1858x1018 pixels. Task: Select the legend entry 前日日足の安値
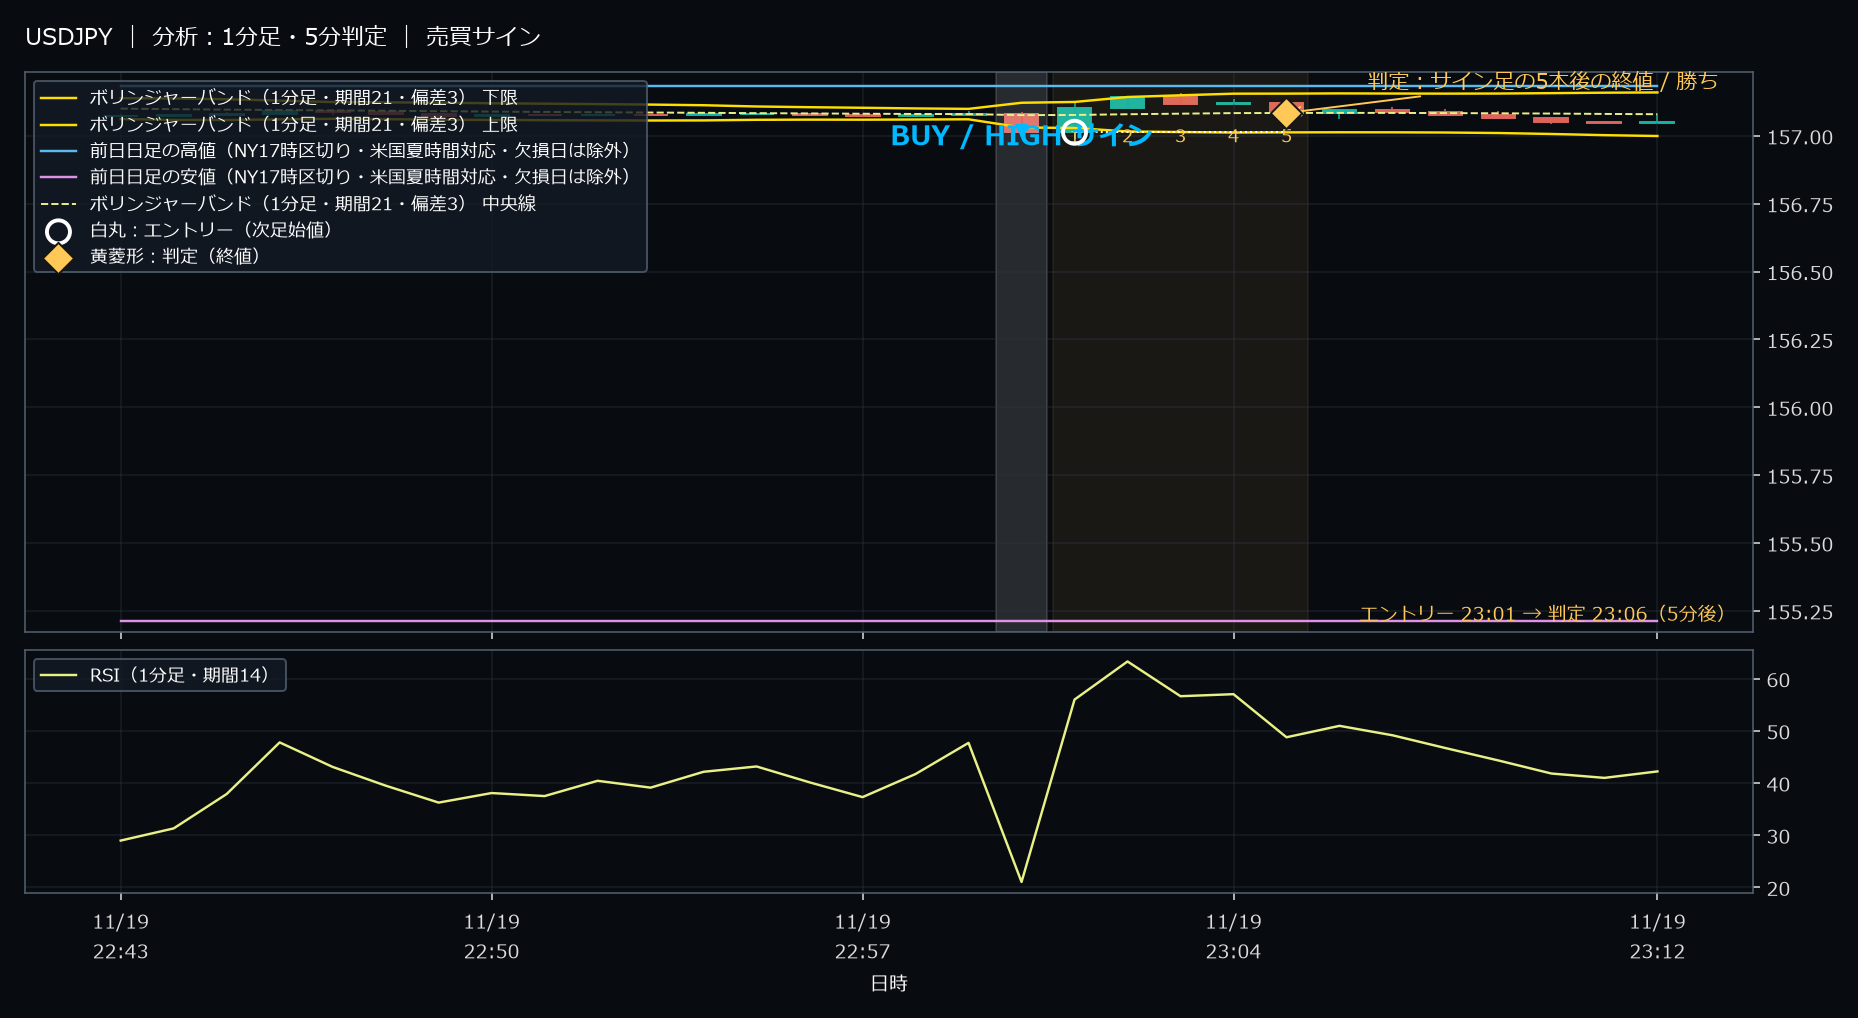tap(335, 177)
